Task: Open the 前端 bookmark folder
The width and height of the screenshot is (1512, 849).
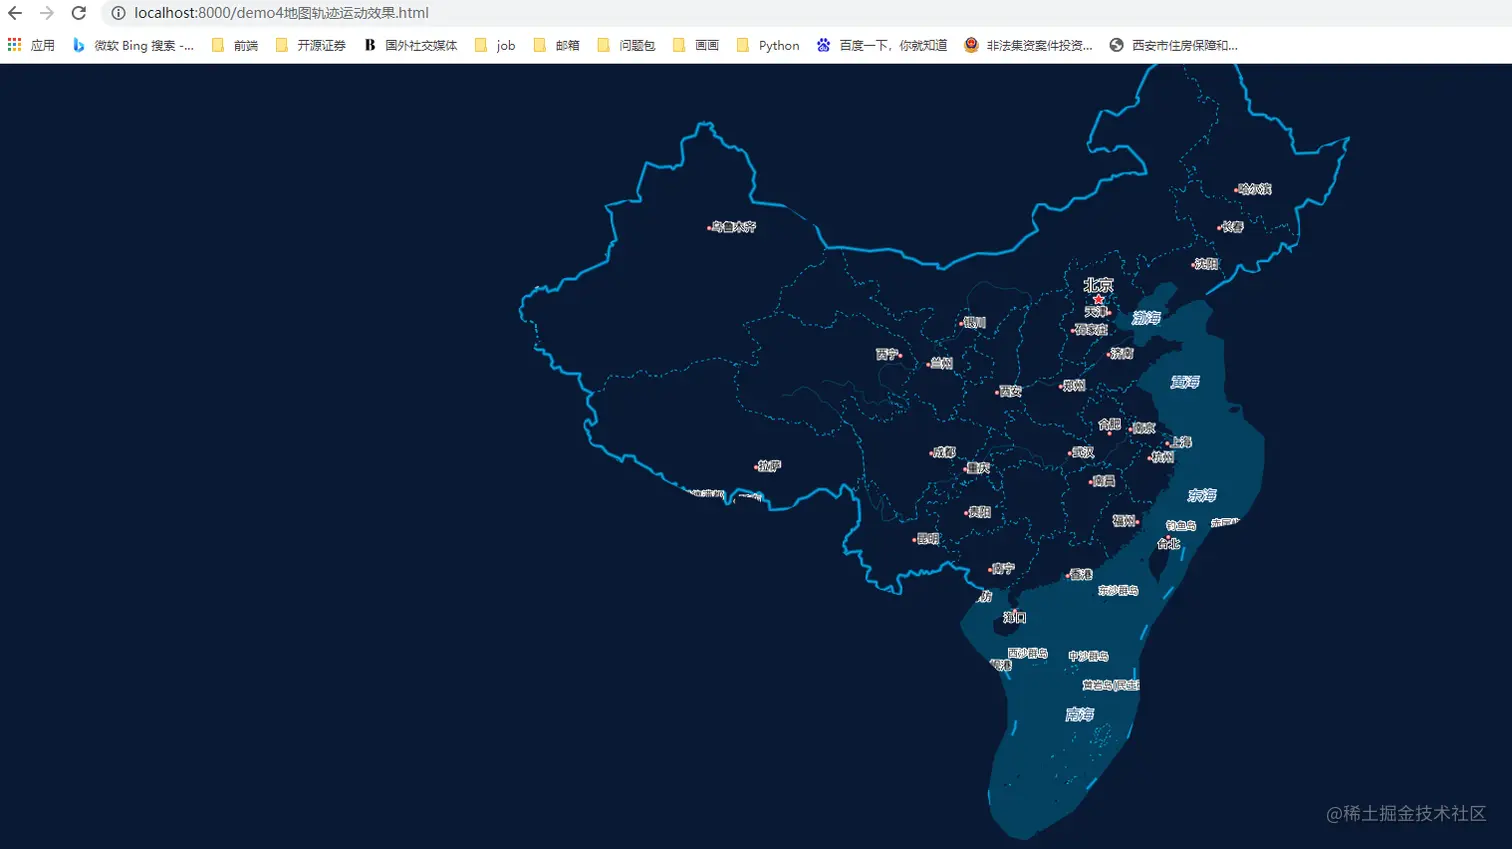Action: pos(235,45)
